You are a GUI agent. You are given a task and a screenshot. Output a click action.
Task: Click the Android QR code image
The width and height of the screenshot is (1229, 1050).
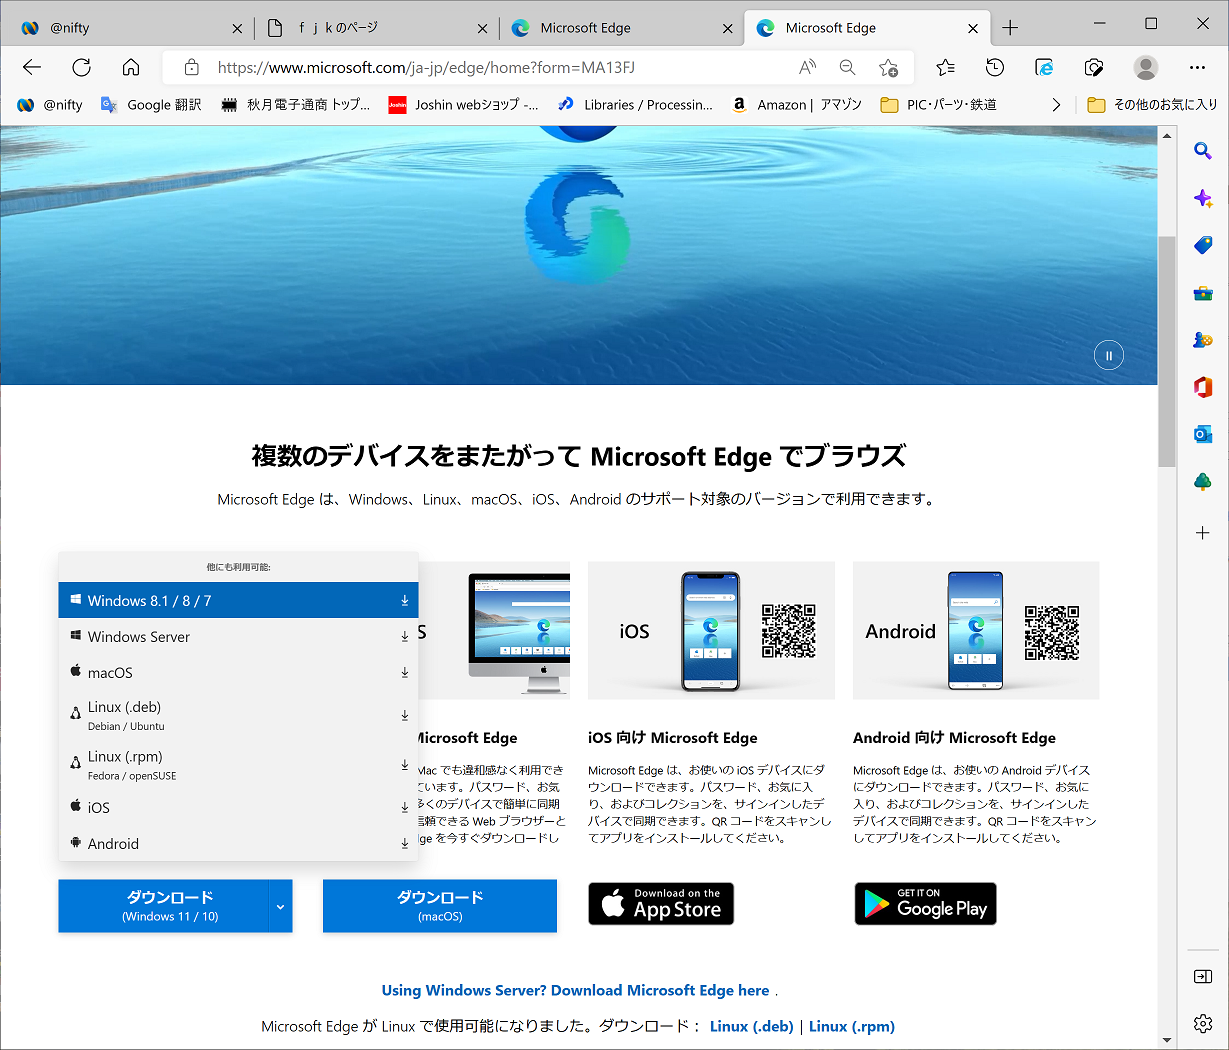coord(1052,632)
